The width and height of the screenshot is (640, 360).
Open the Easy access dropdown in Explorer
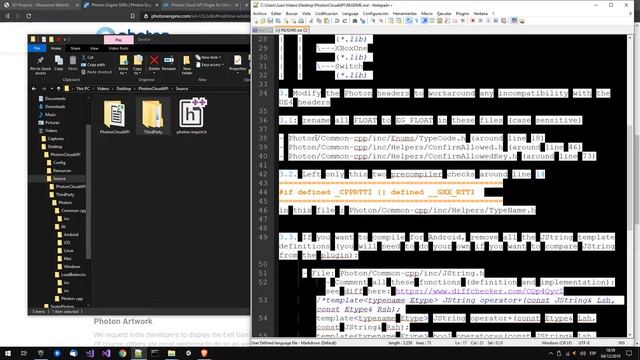(x=209, y=64)
